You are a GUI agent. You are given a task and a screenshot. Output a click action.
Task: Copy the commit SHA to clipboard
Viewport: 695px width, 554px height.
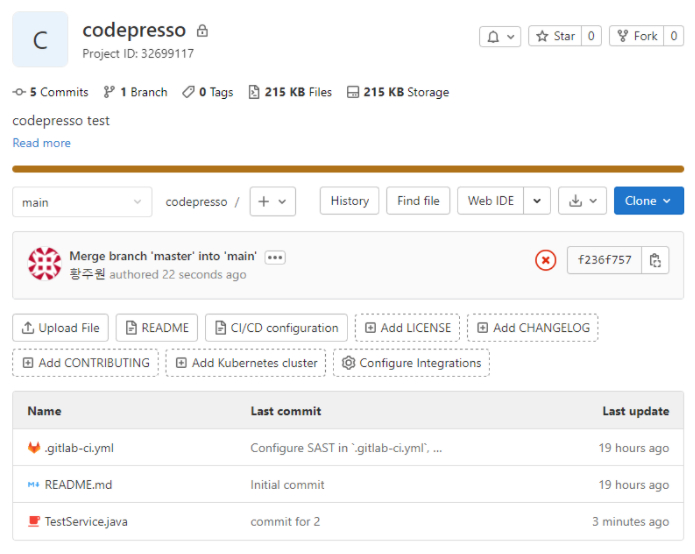tap(655, 260)
